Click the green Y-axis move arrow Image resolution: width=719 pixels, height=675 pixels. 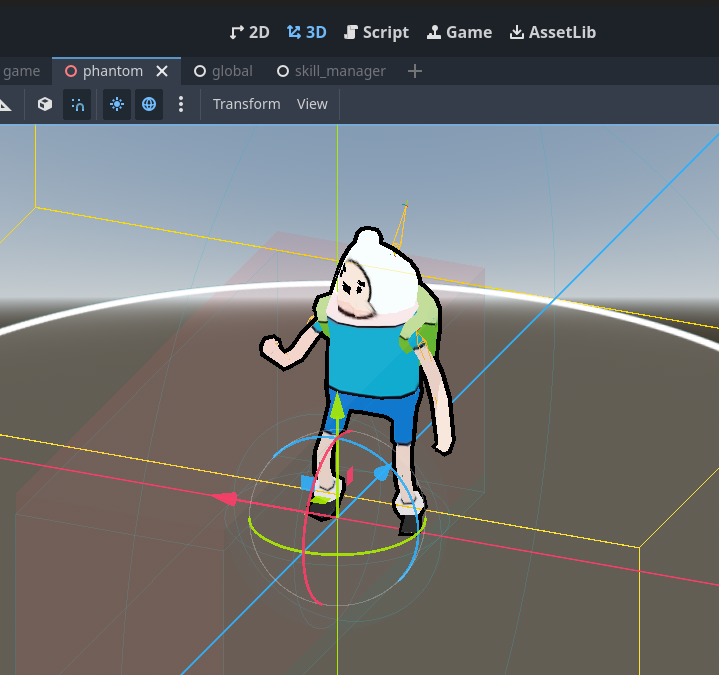click(337, 406)
